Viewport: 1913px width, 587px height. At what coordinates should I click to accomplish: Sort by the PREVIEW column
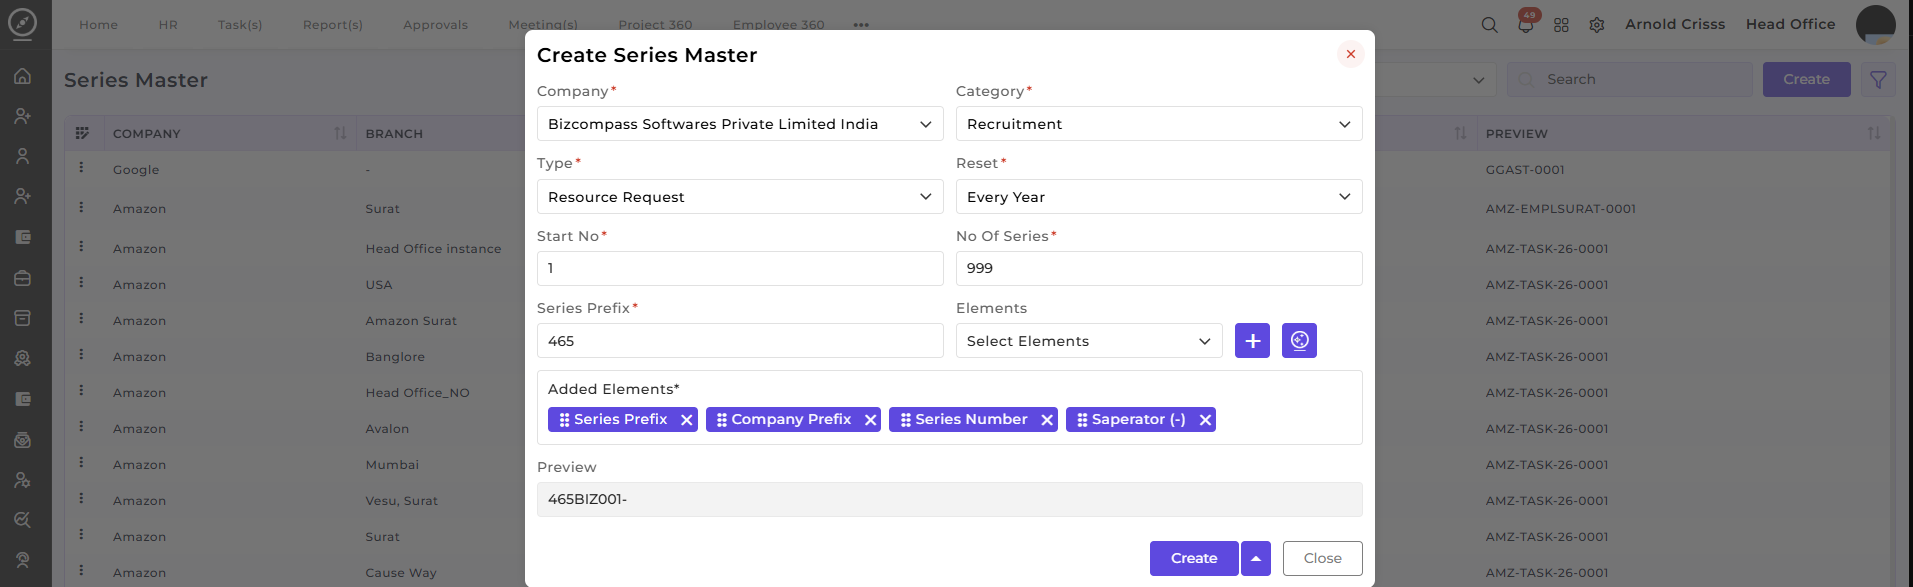[x=1874, y=133]
